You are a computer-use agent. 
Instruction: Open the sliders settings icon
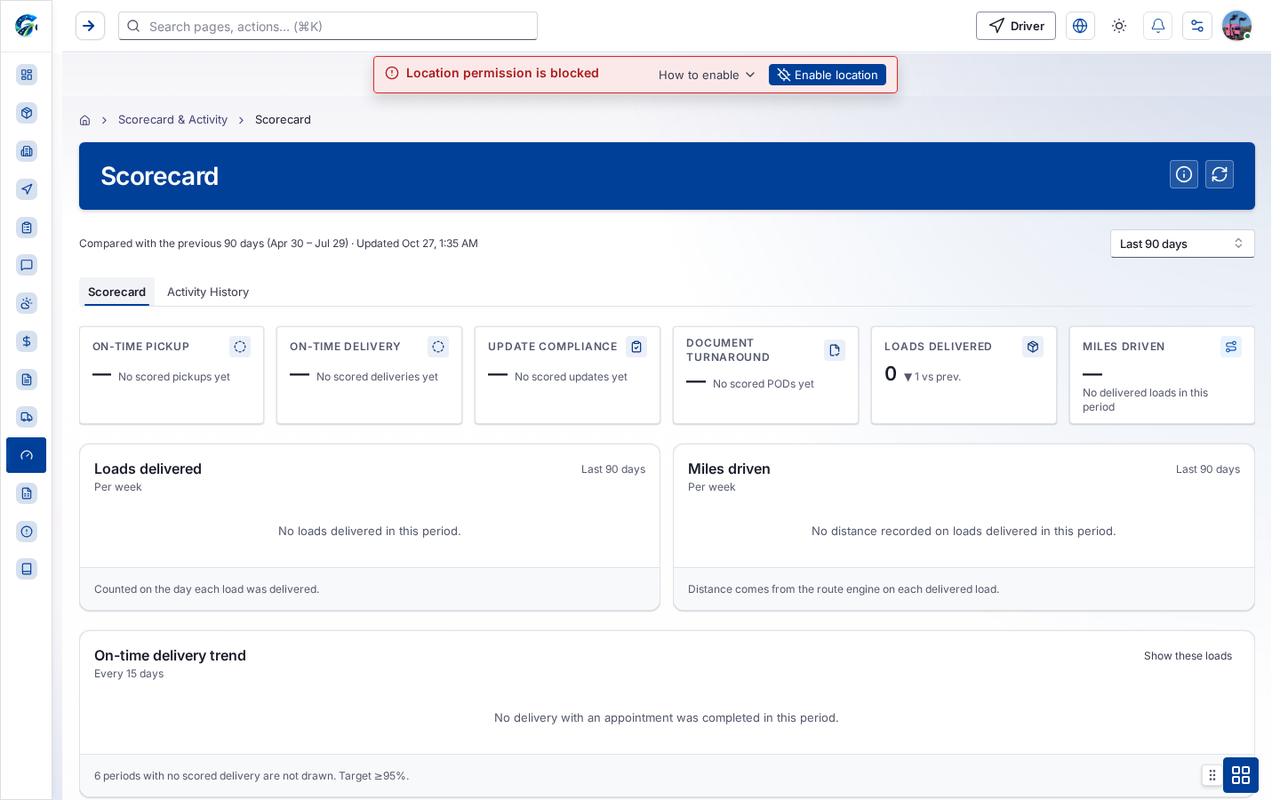(1197, 26)
